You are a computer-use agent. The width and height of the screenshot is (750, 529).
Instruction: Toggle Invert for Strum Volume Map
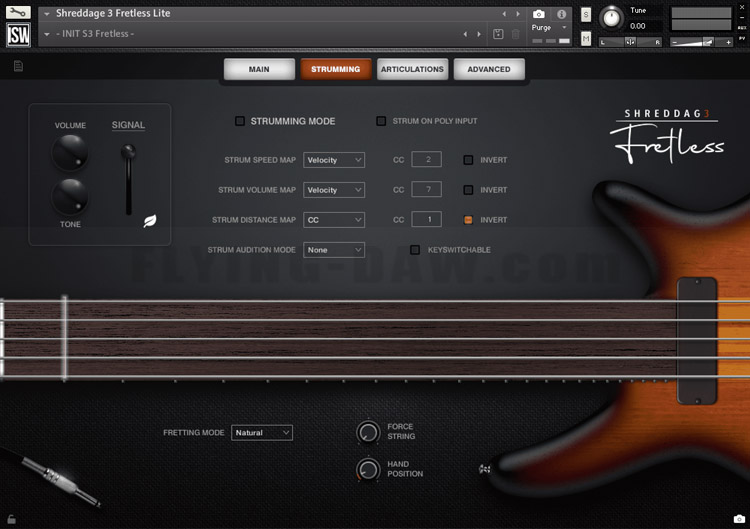point(468,190)
